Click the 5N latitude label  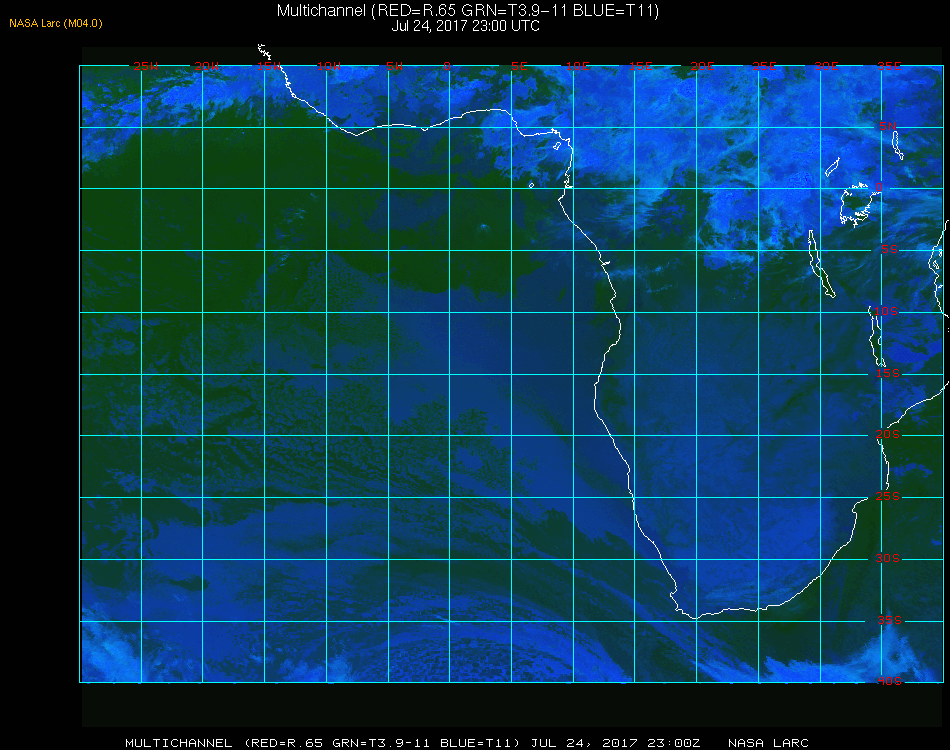pos(888,126)
